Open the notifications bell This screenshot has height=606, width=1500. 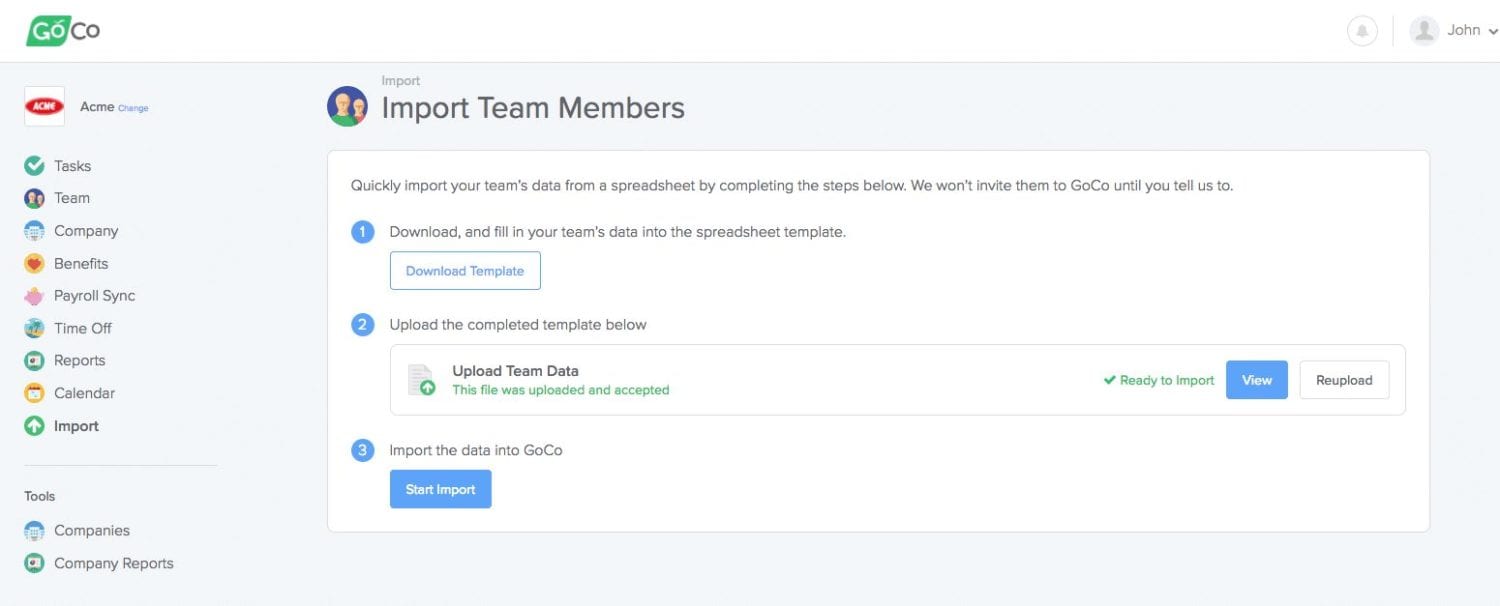(x=1362, y=31)
